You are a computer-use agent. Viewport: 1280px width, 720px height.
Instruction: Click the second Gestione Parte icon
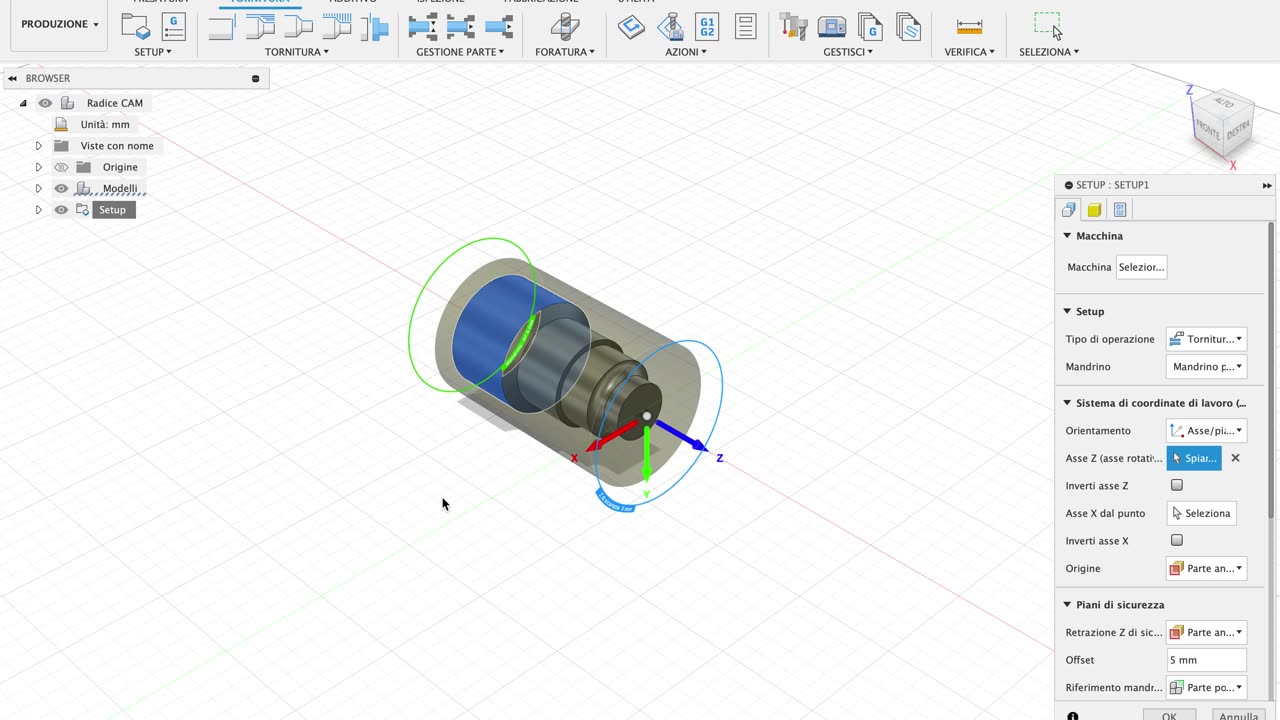460,27
